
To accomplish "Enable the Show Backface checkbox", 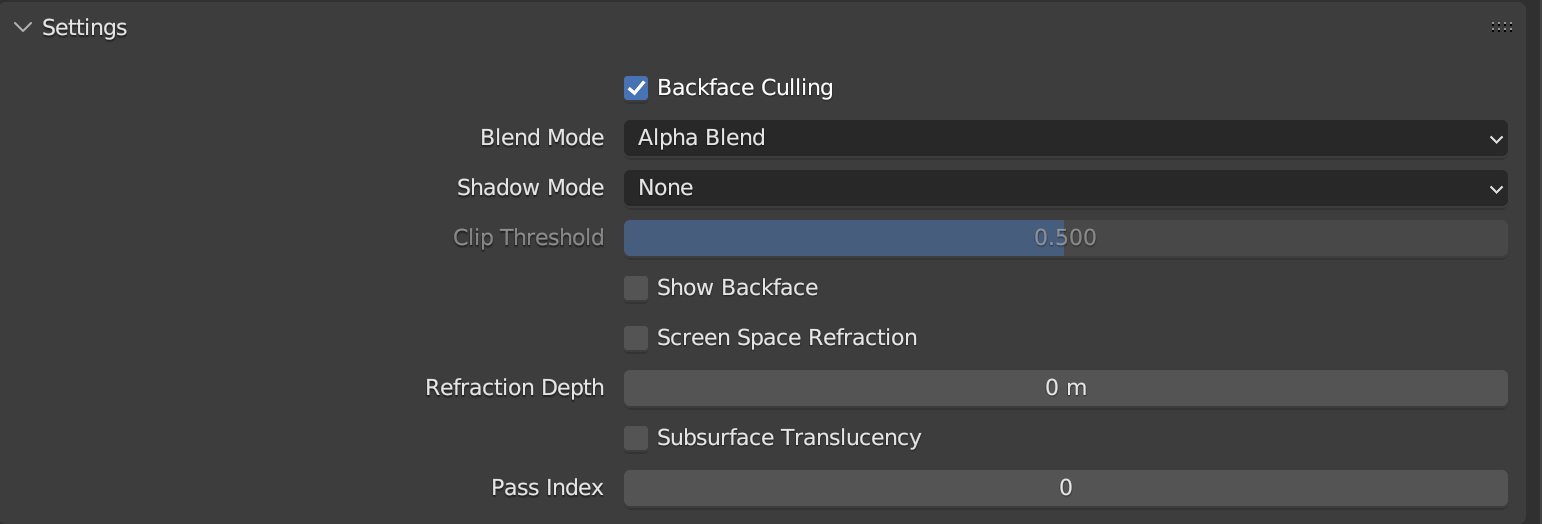I will point(636,288).
